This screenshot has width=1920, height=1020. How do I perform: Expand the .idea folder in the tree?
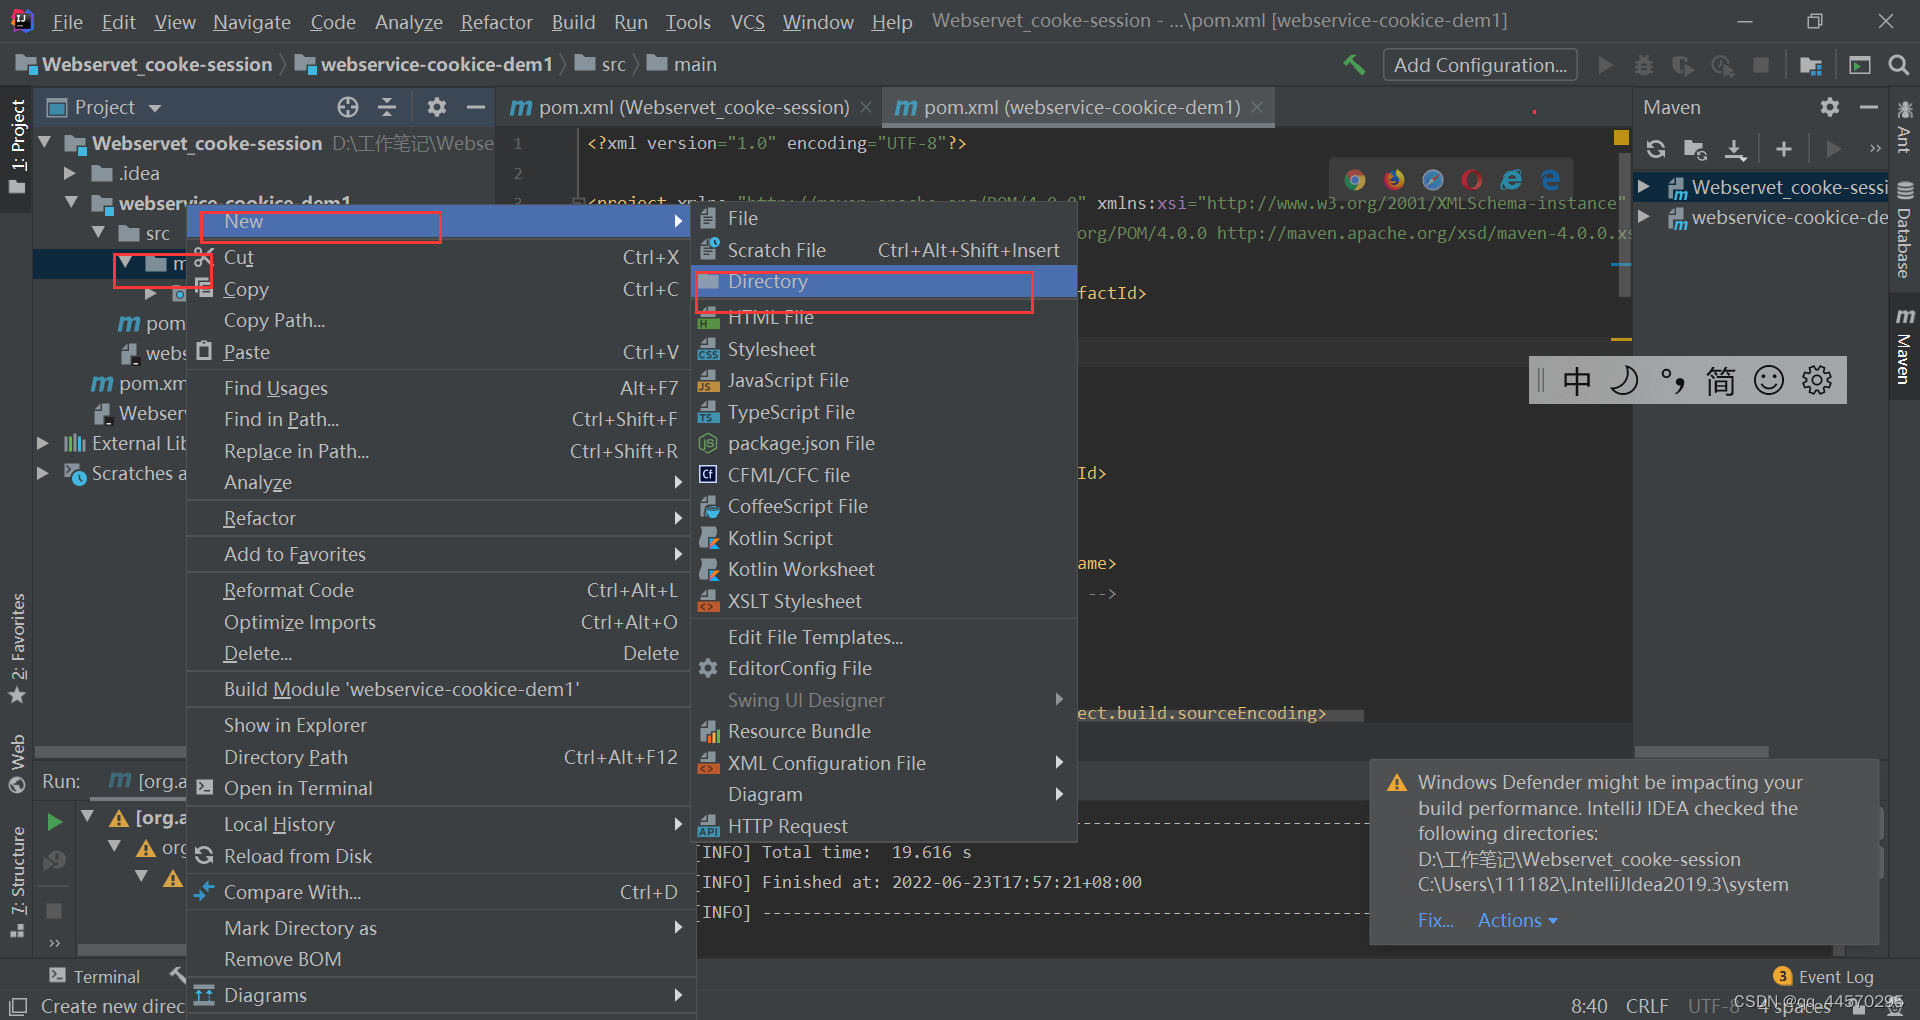pos(70,173)
